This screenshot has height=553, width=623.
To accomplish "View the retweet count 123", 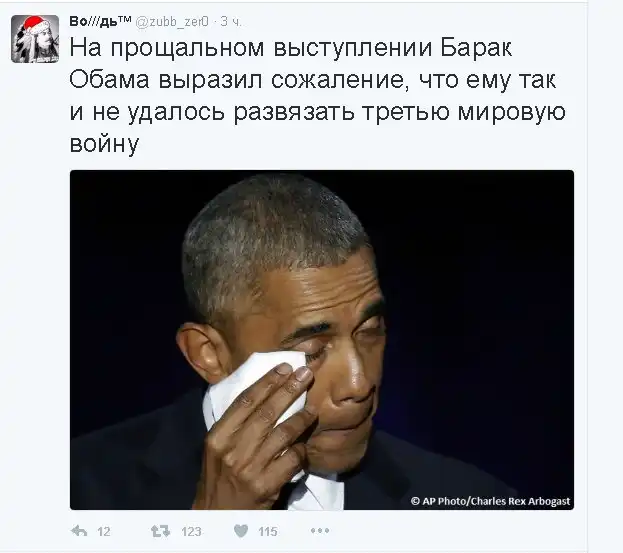I will pyautogui.click(x=191, y=532).
